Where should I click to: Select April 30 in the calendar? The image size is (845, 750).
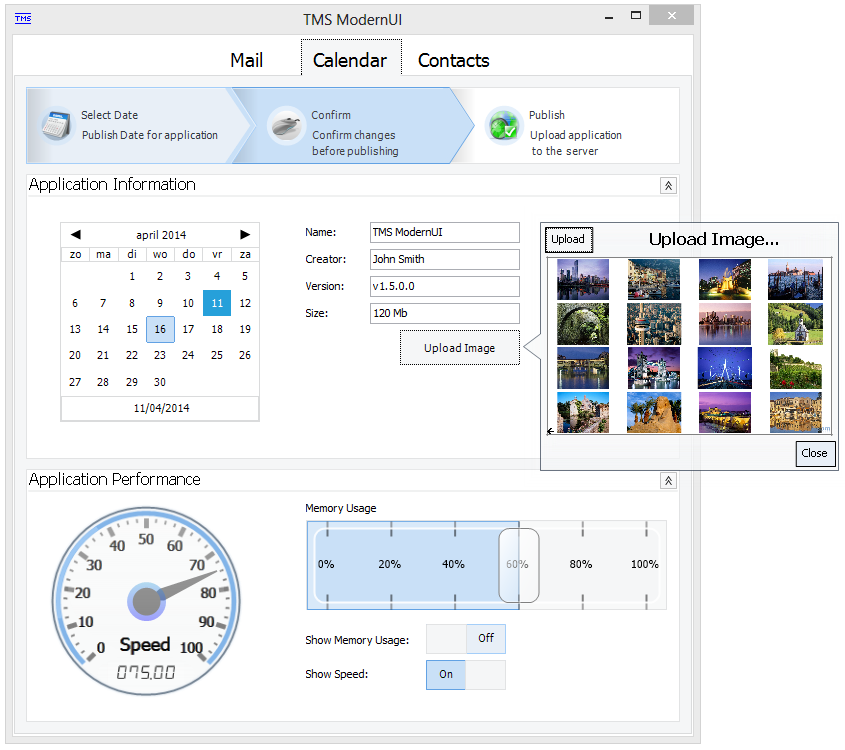pos(160,382)
